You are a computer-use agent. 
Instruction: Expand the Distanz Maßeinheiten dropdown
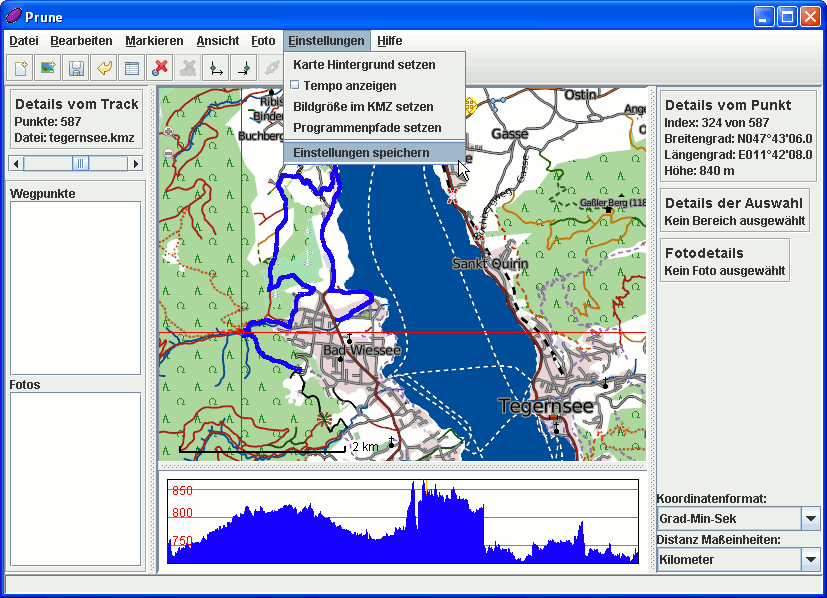[810, 560]
